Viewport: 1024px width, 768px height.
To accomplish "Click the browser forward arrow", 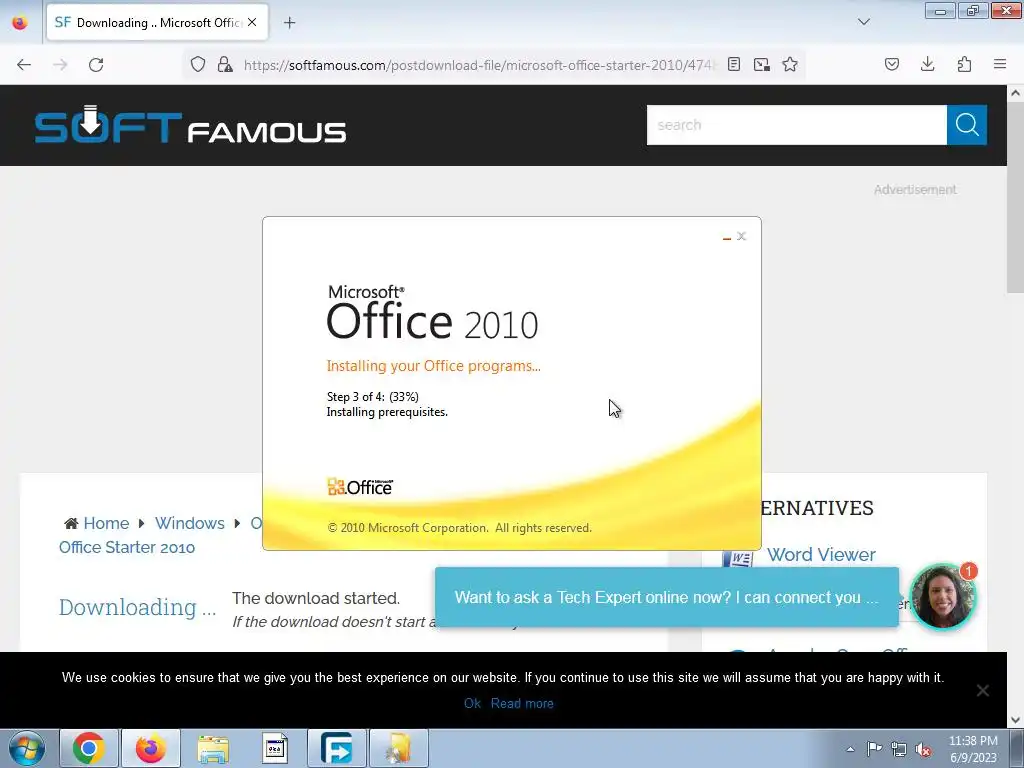I will pos(60,65).
